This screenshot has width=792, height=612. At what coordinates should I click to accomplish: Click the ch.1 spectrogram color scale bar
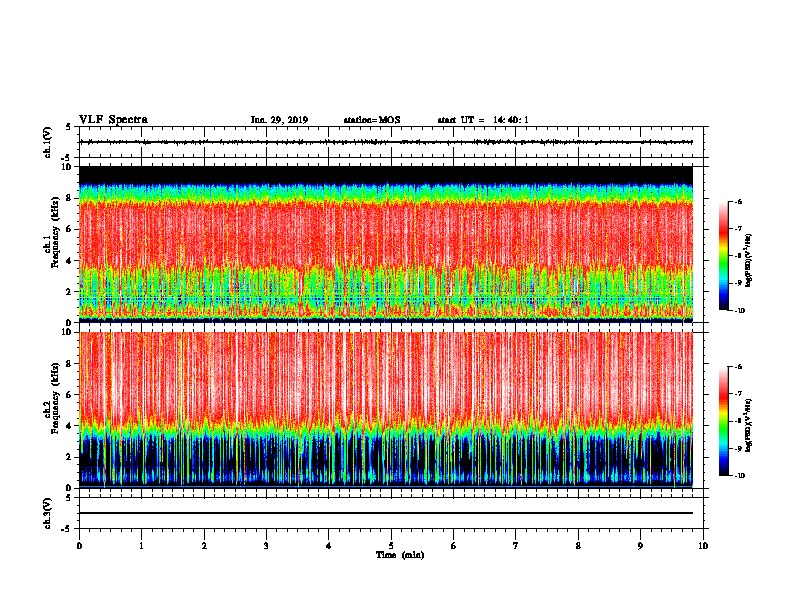coord(724,256)
